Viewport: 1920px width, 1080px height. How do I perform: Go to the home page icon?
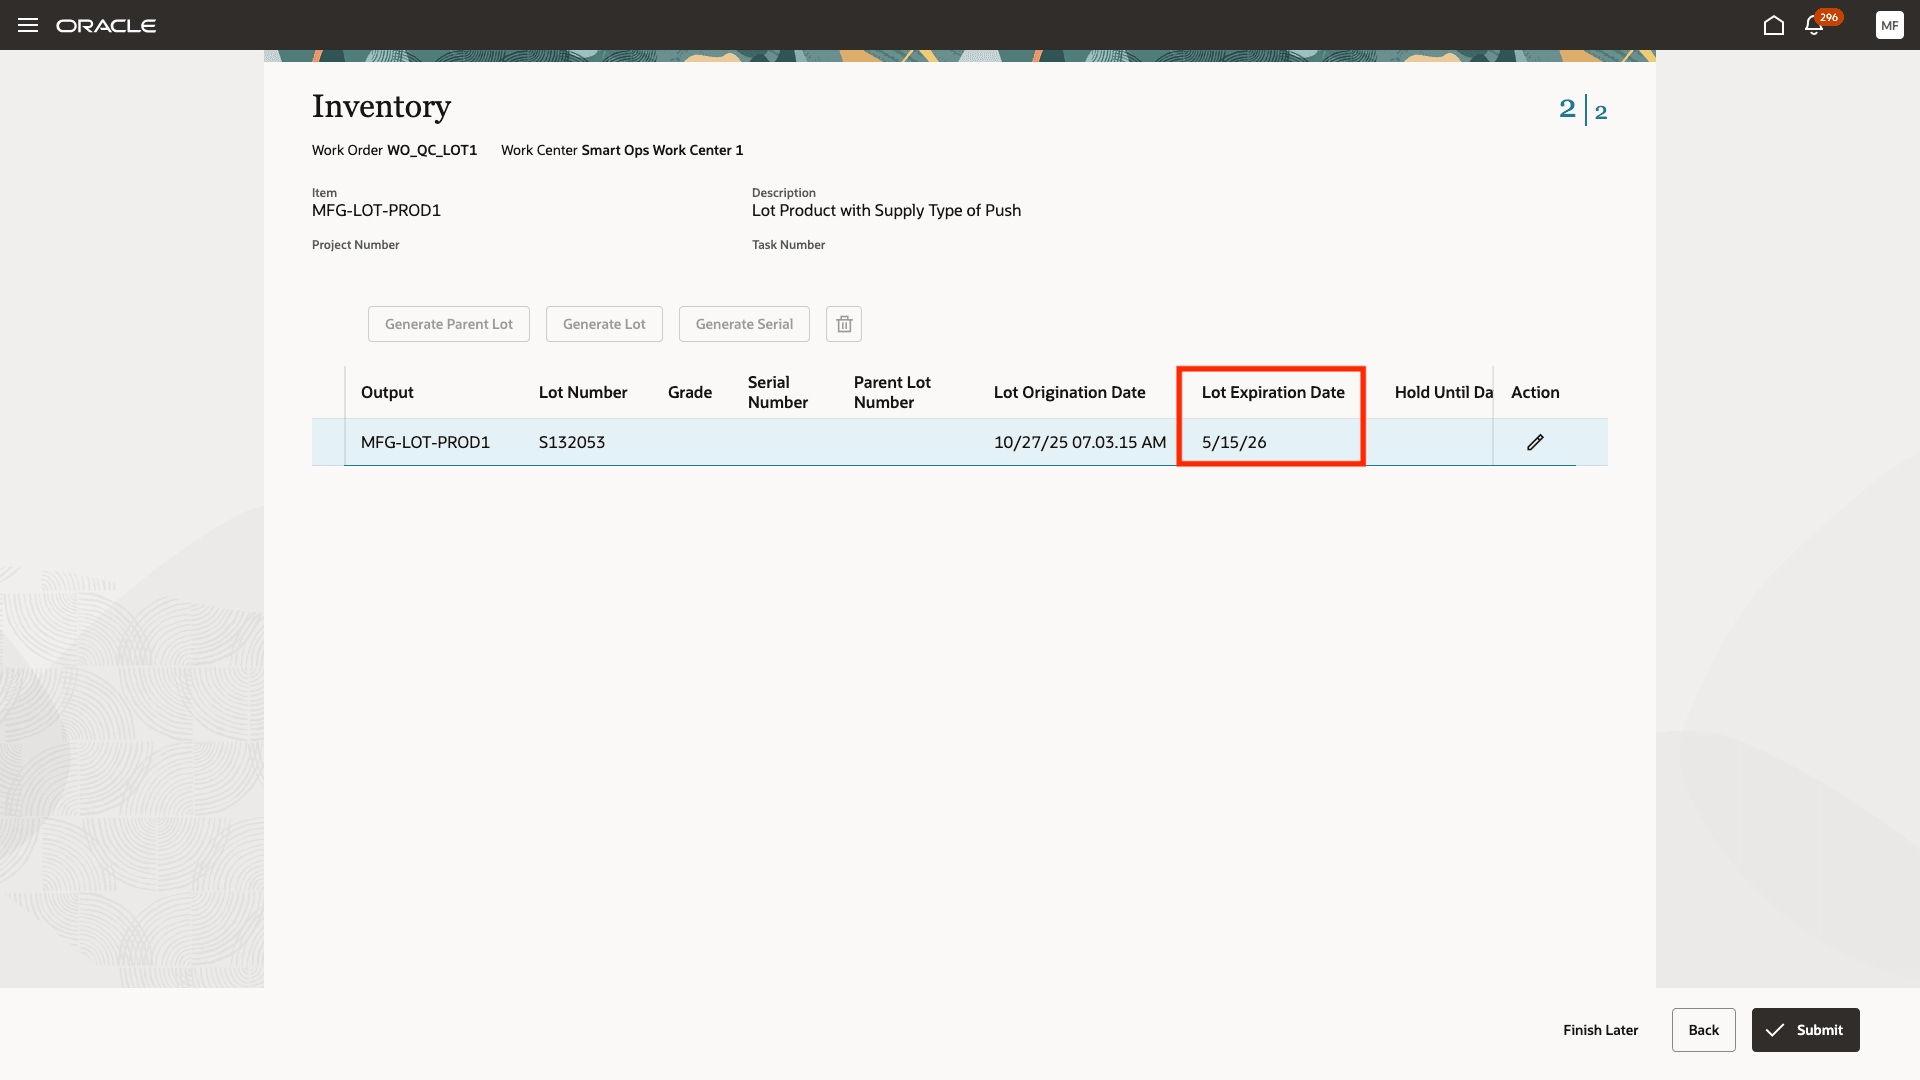coord(1775,25)
